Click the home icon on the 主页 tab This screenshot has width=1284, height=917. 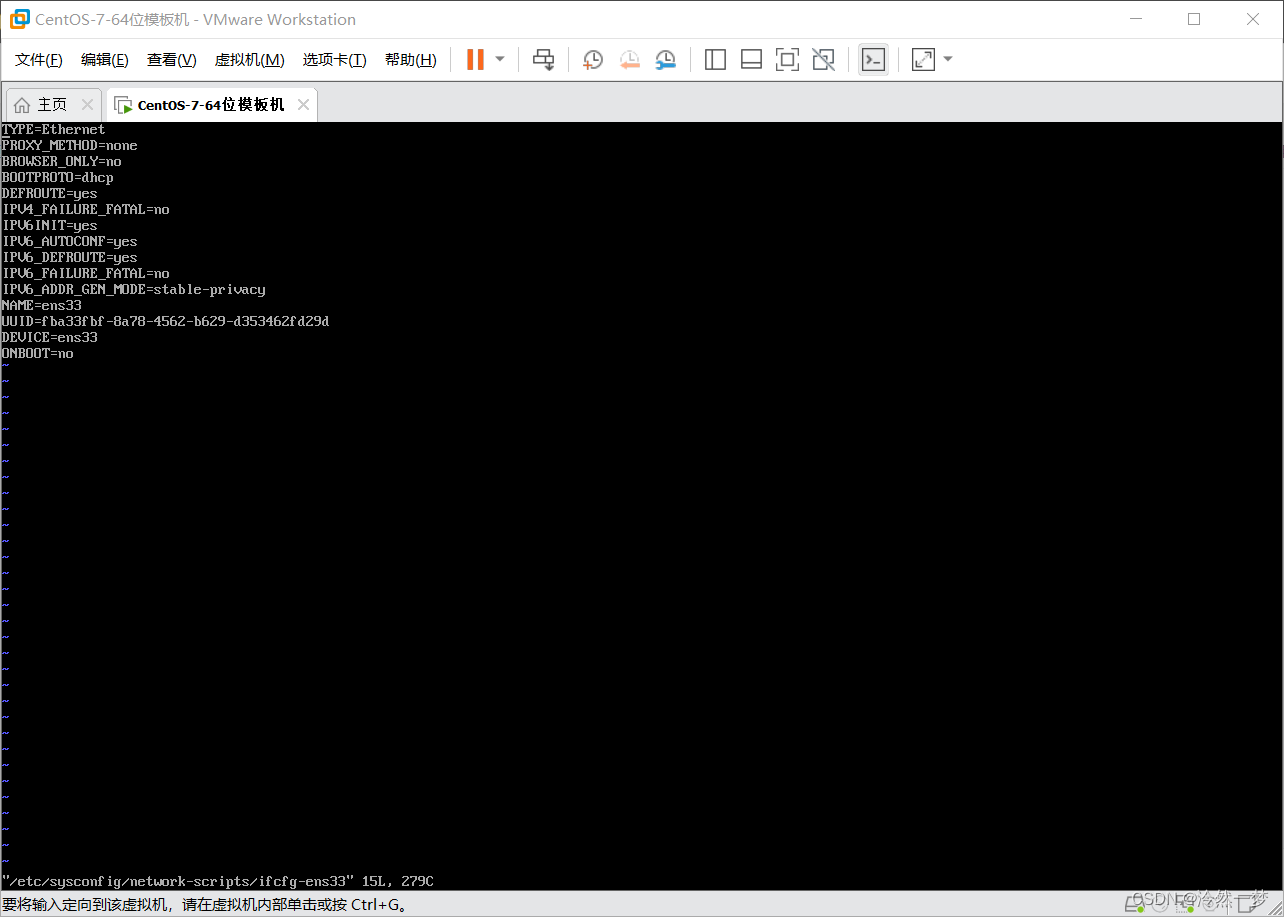pos(22,105)
